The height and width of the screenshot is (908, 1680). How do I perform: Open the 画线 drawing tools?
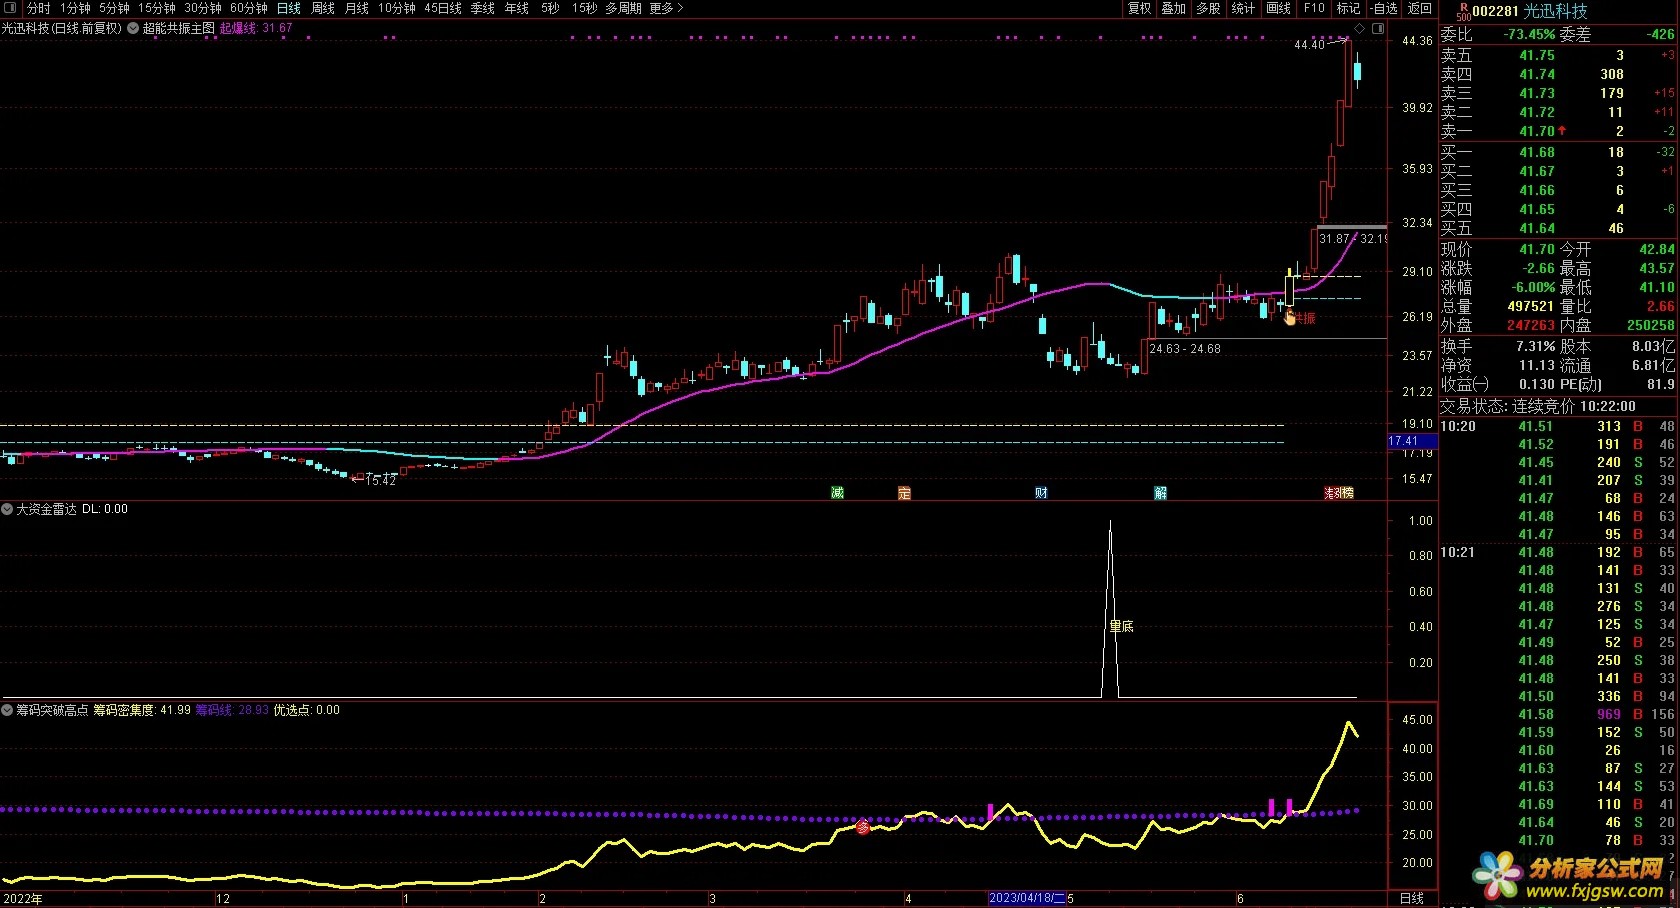(x=1279, y=8)
